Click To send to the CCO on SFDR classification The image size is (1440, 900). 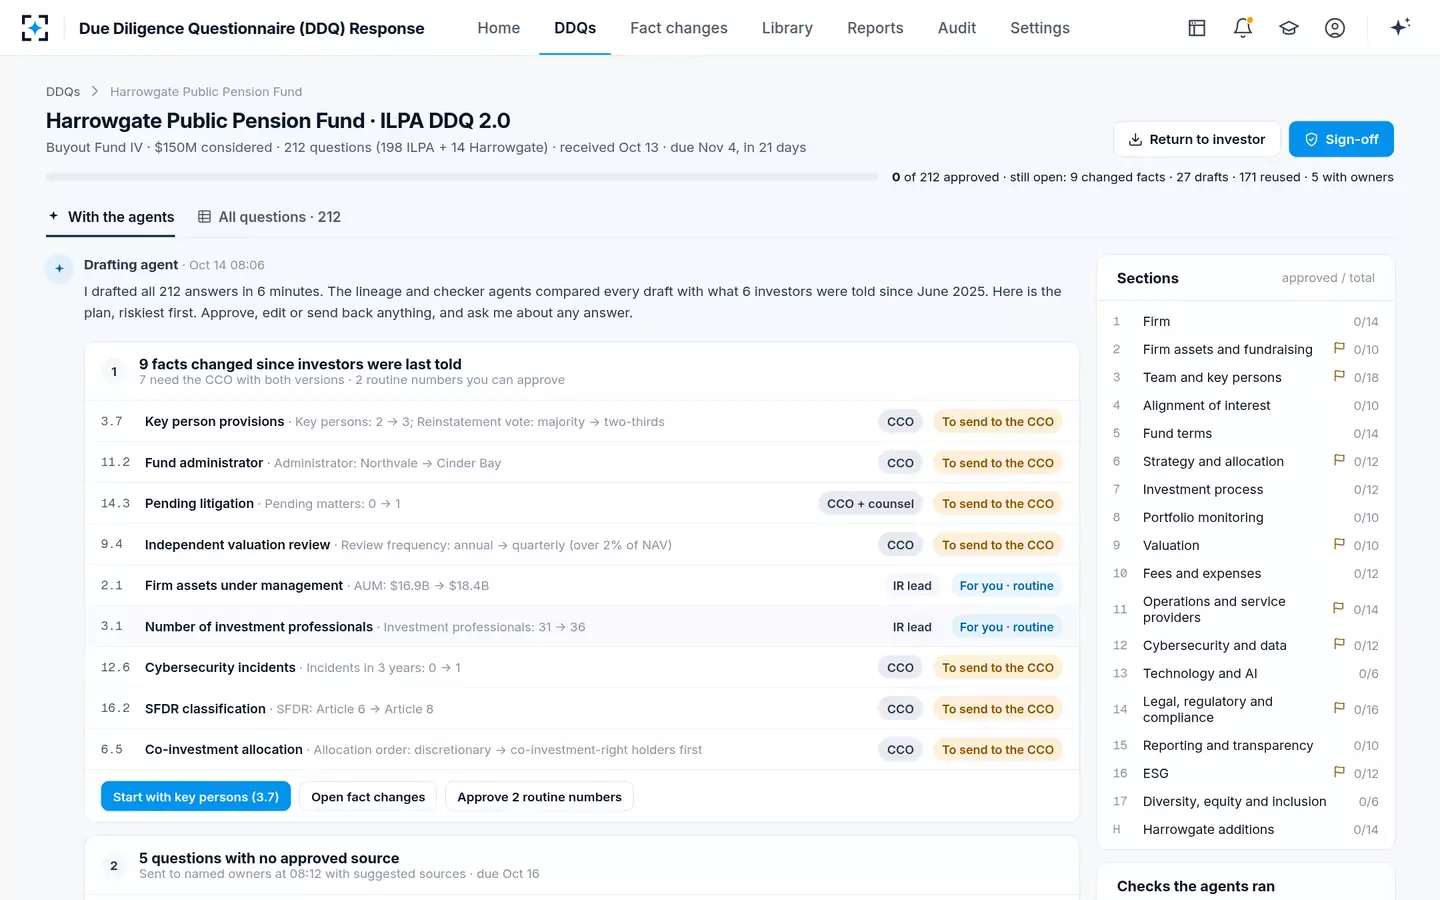[997, 709]
